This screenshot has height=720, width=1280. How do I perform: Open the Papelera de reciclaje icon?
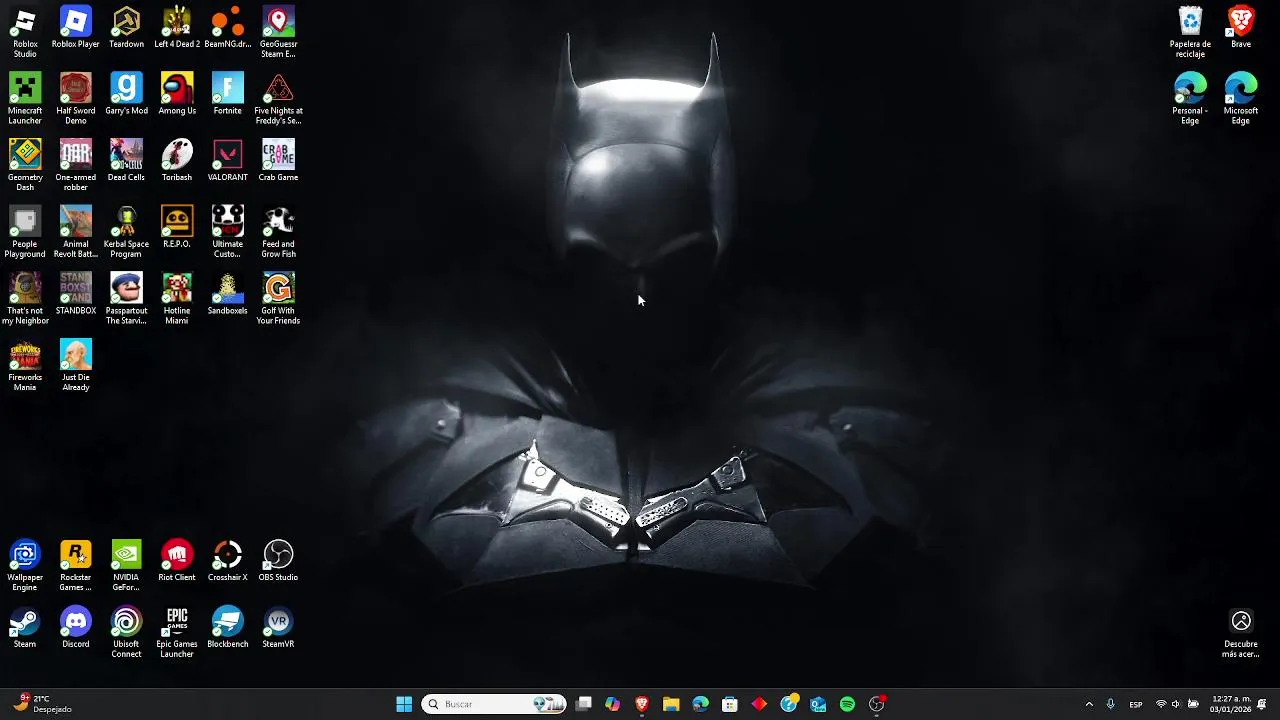point(1190,32)
